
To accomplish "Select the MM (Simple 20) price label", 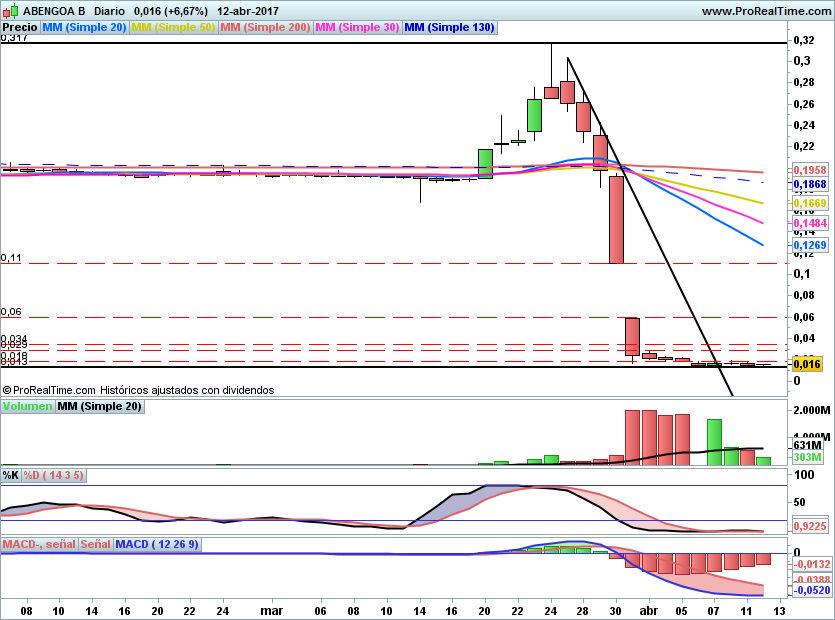I will (x=85, y=28).
